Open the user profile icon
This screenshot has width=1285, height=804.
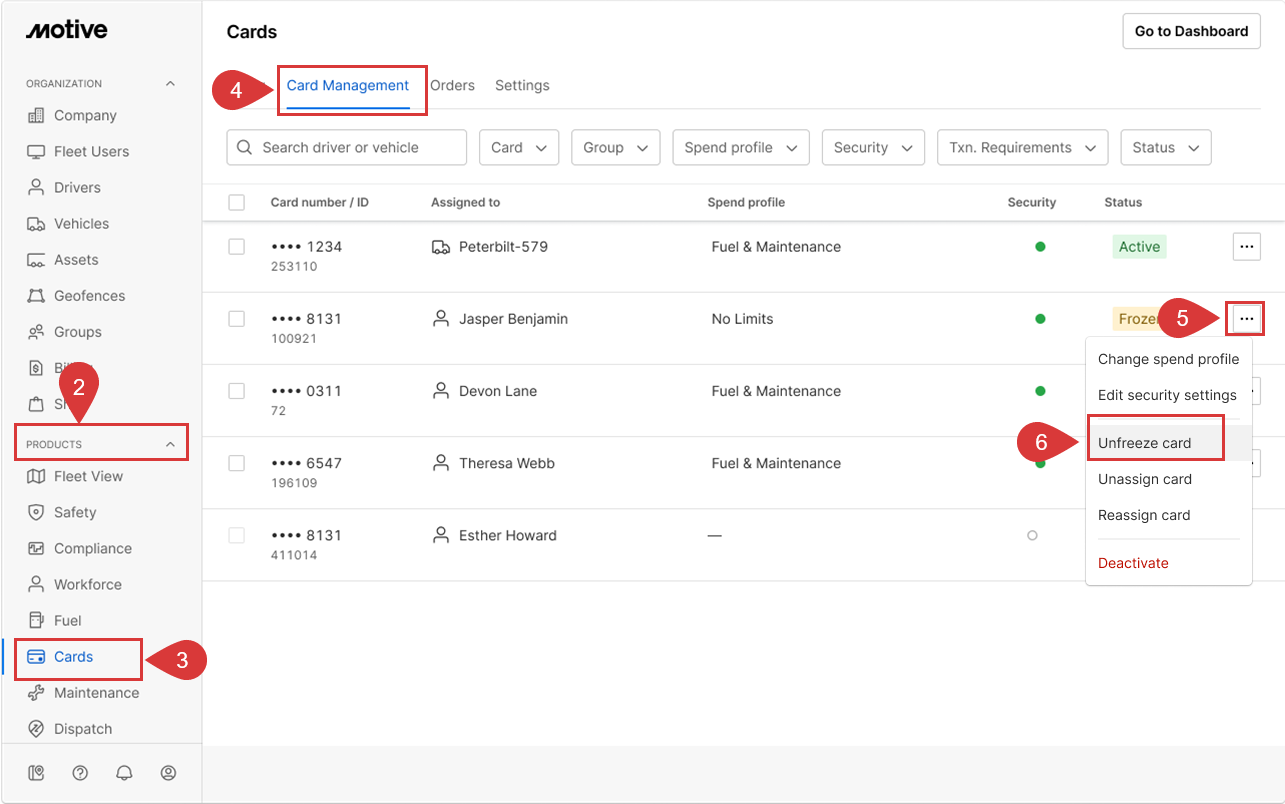pos(168,773)
